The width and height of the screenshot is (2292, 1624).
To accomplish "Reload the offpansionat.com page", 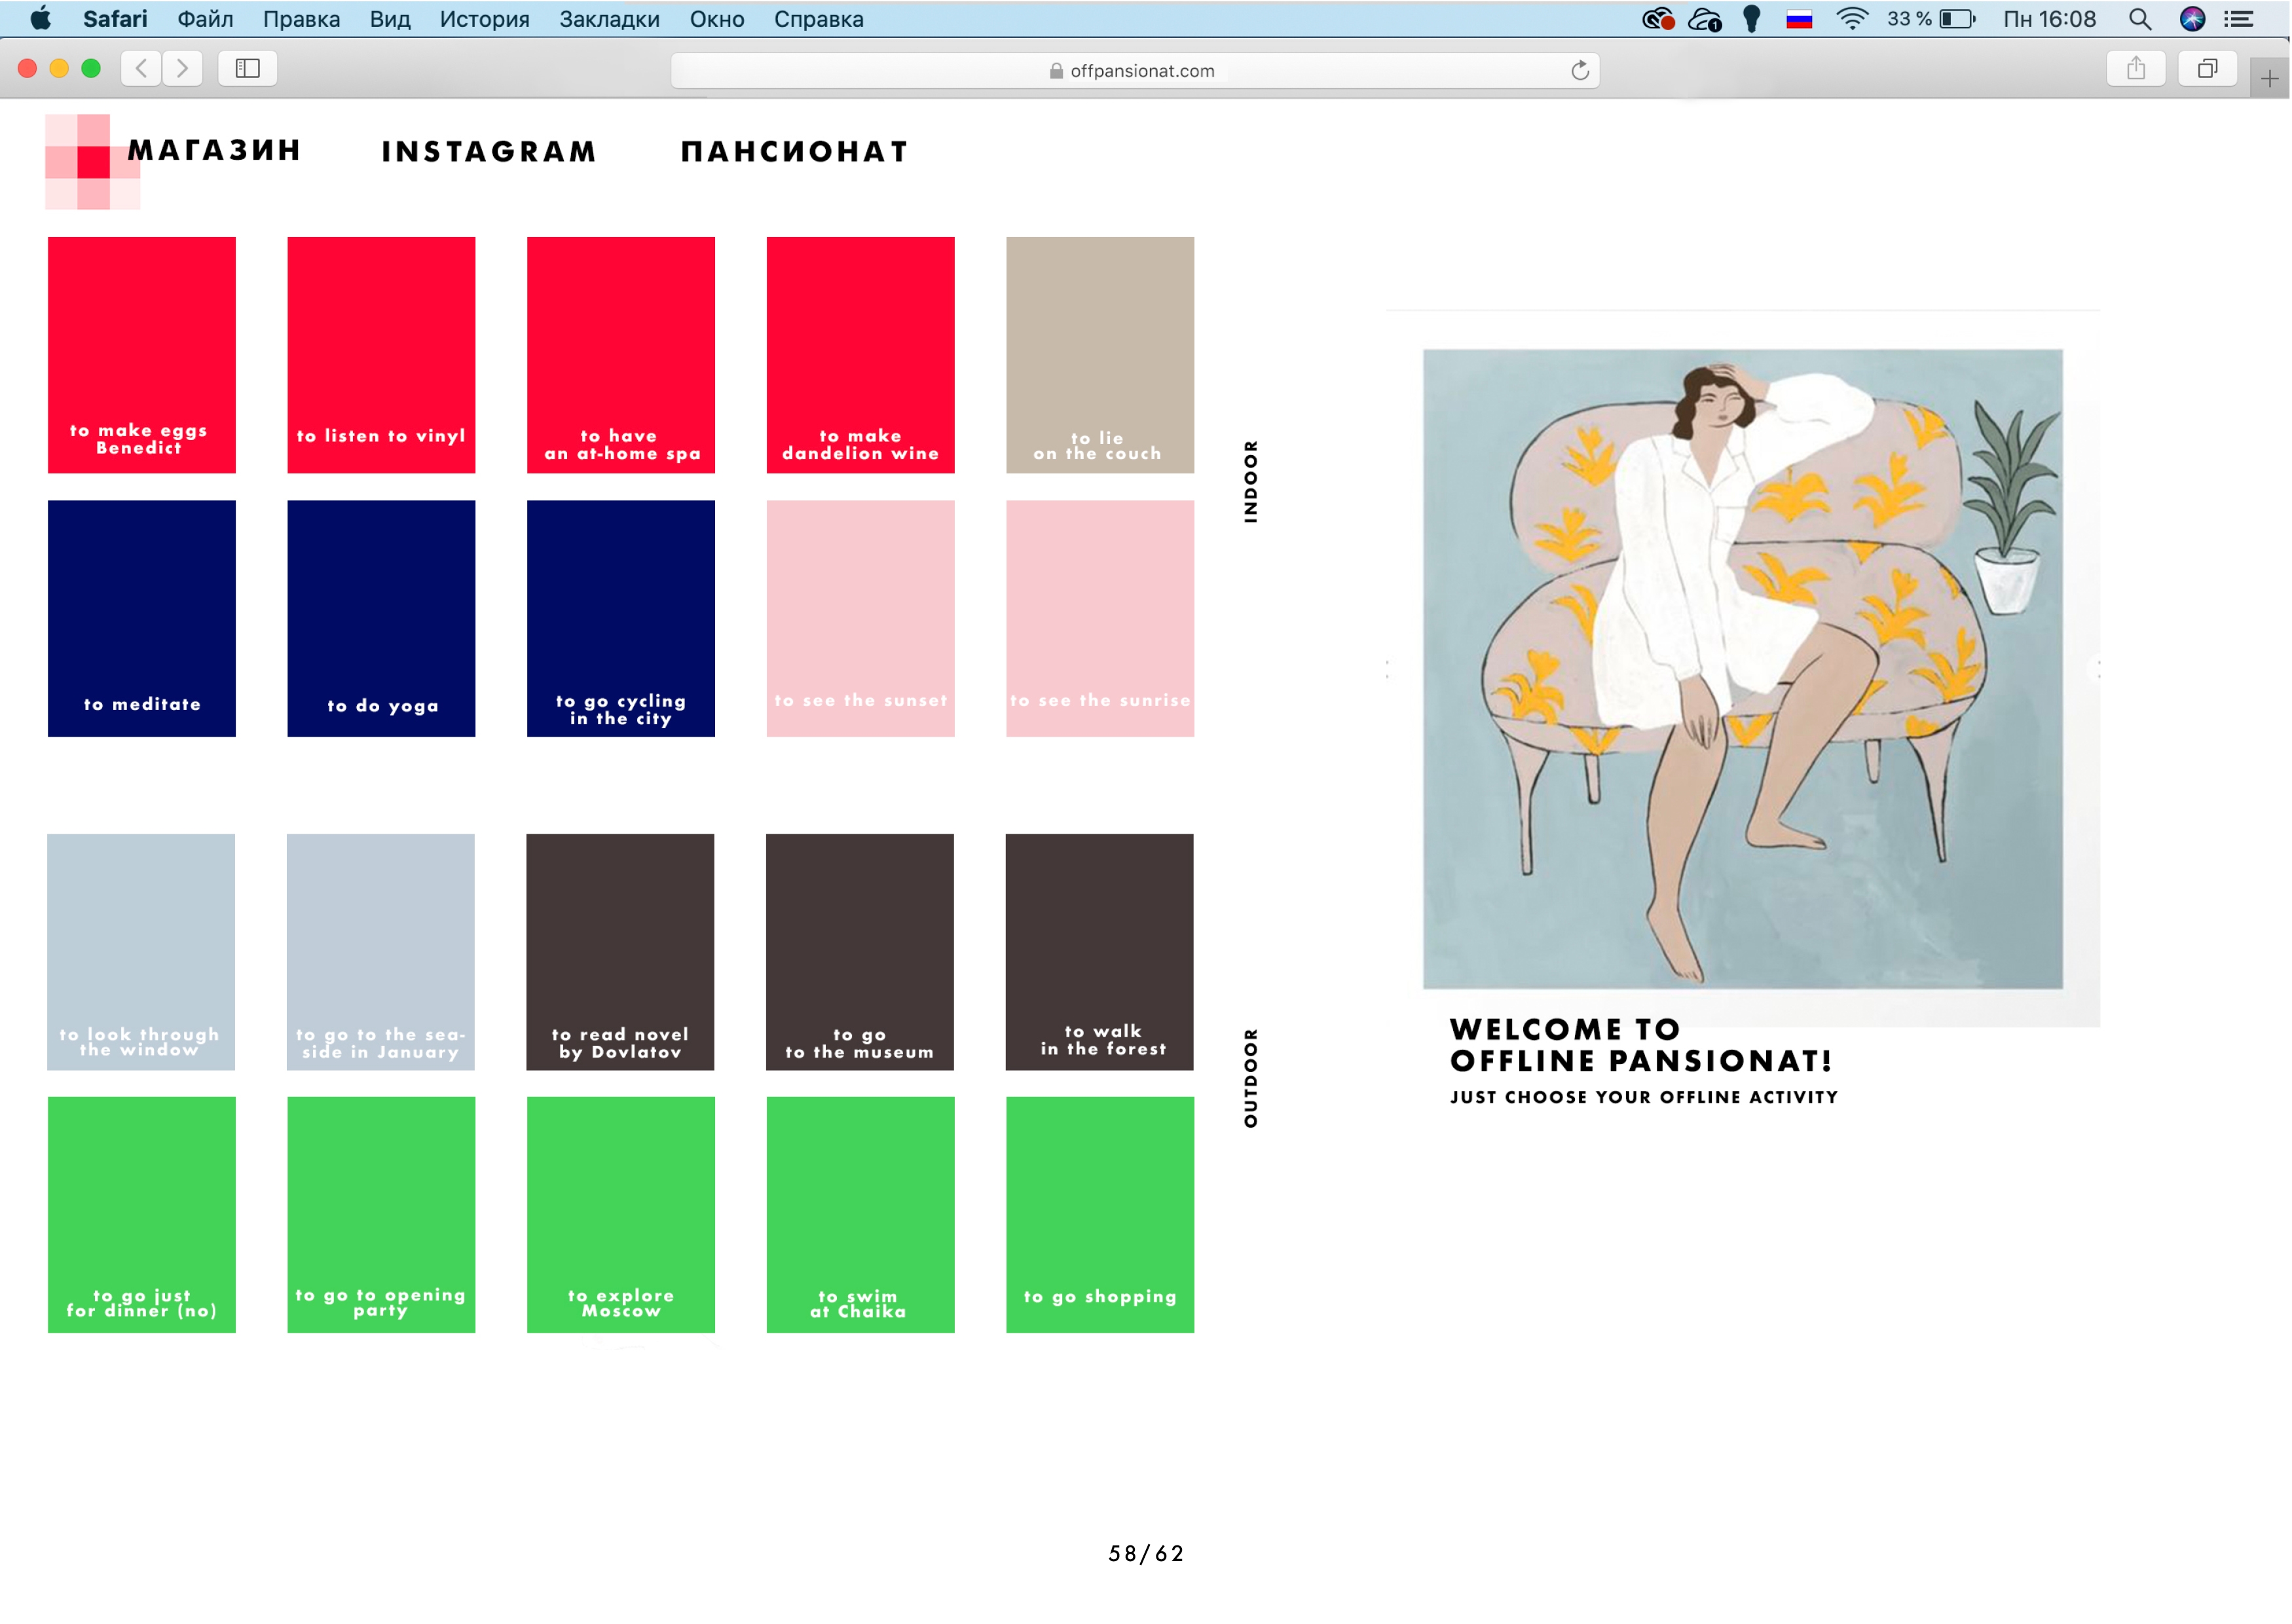I will [1580, 70].
